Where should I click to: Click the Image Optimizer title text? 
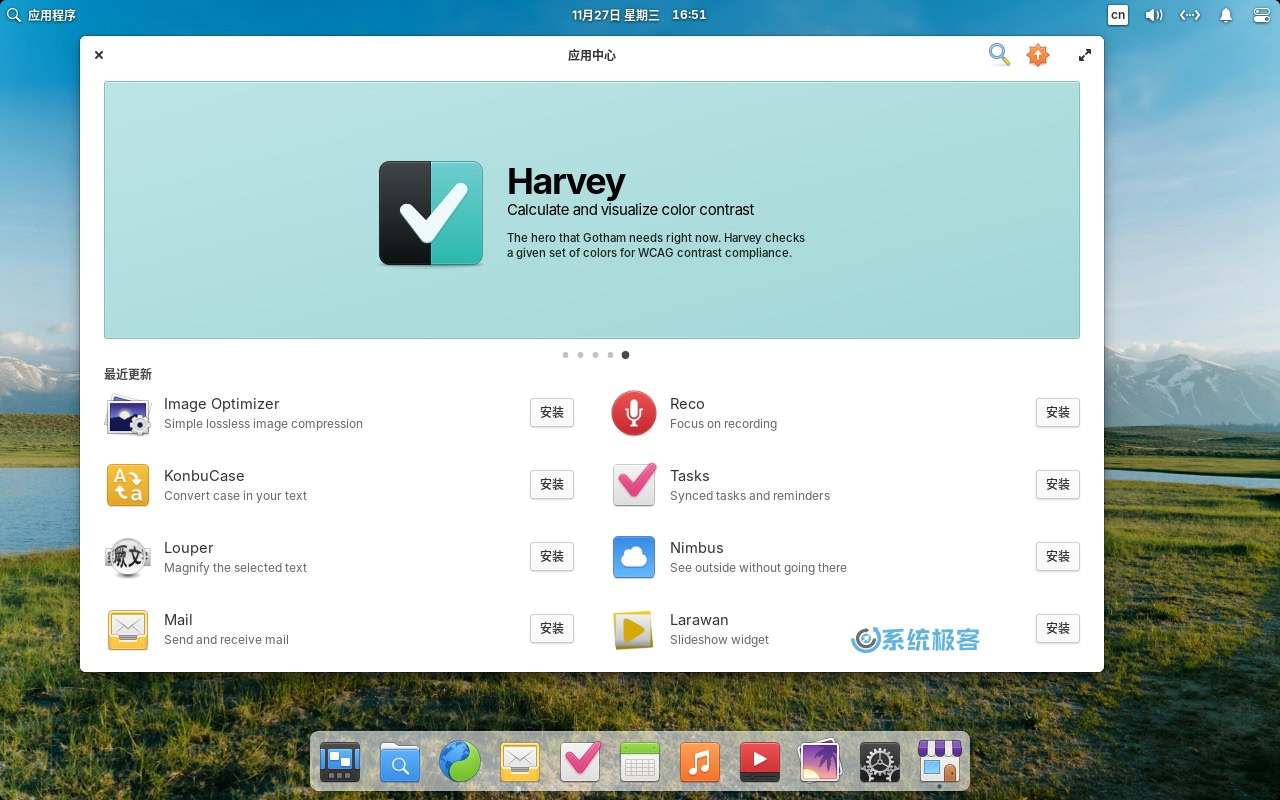tap(221, 404)
